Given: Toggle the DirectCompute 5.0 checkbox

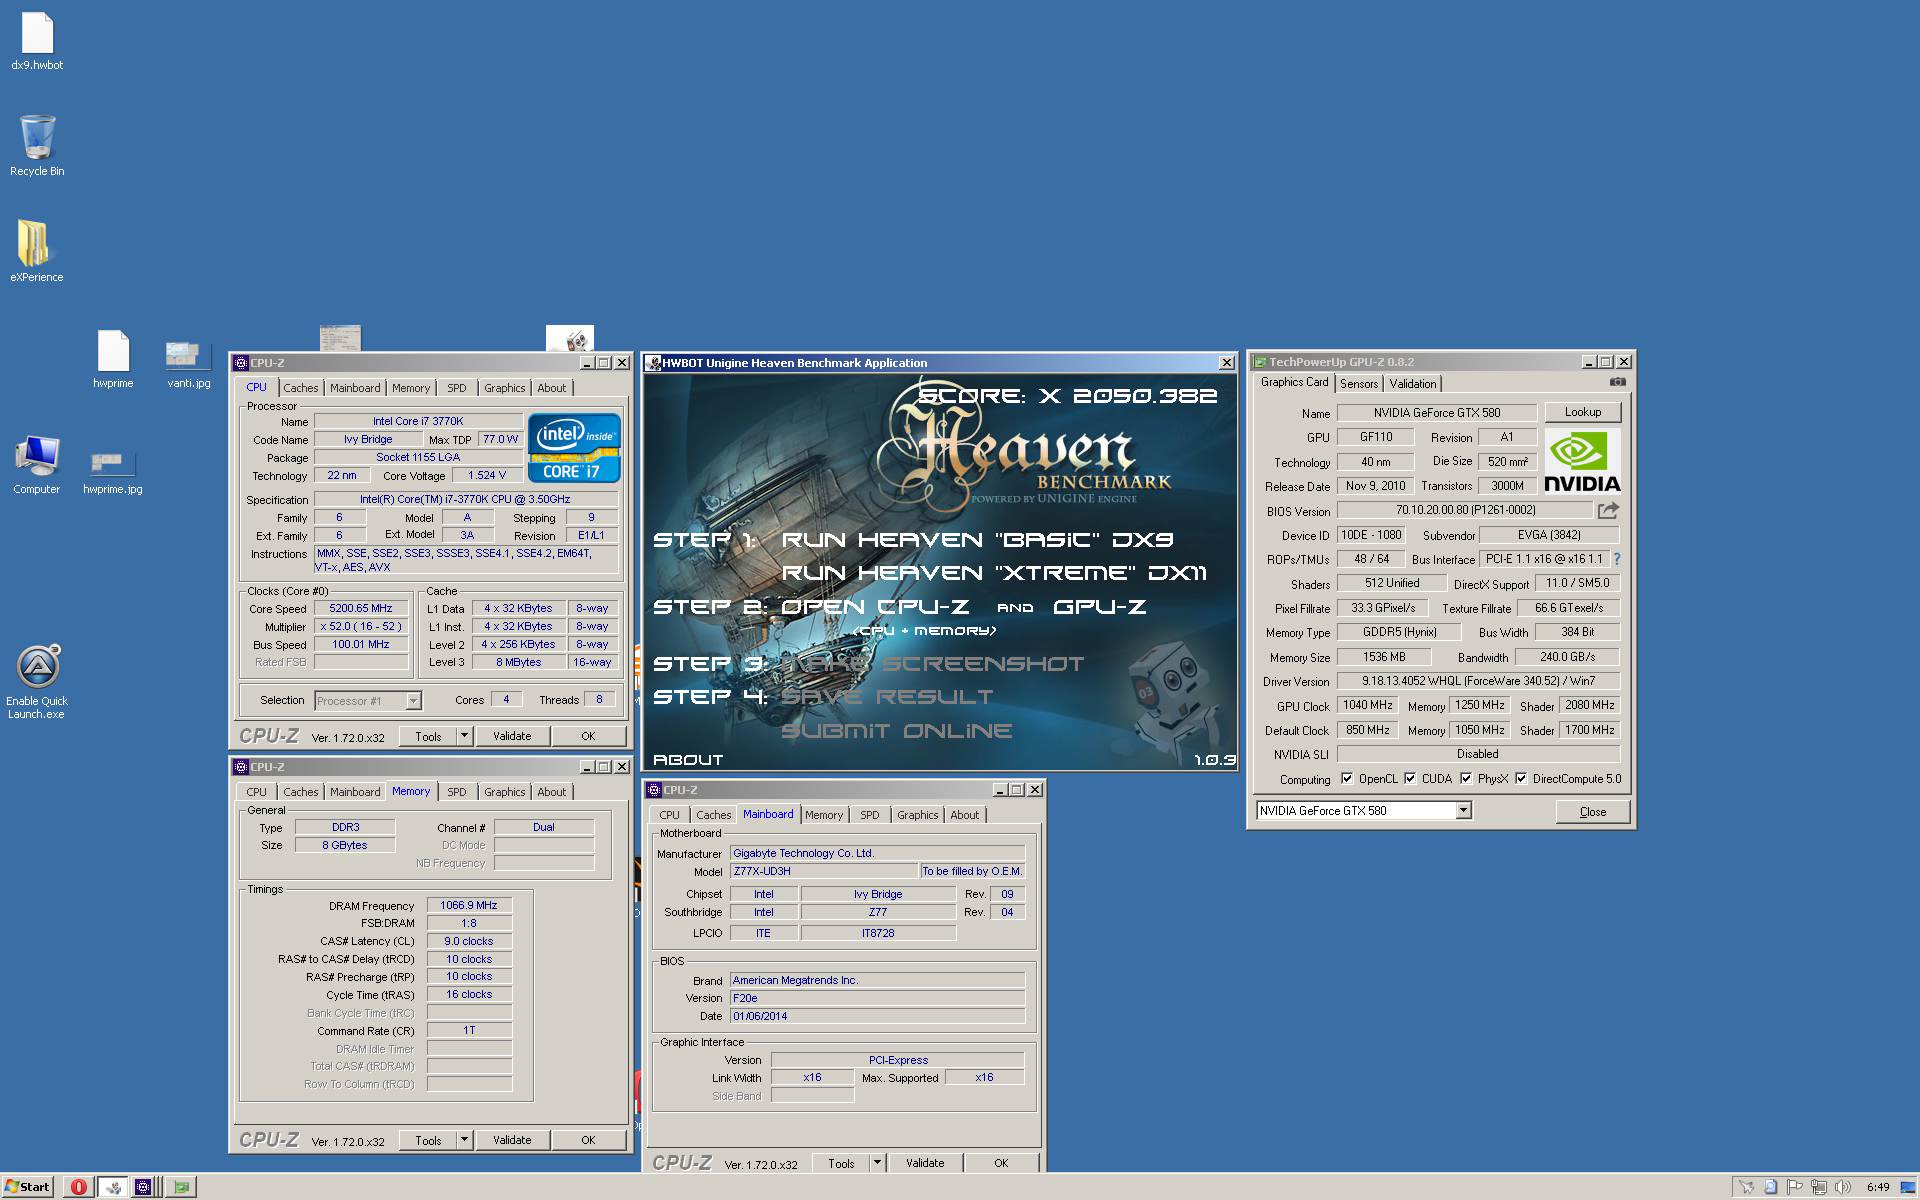Looking at the screenshot, I should tap(1521, 779).
